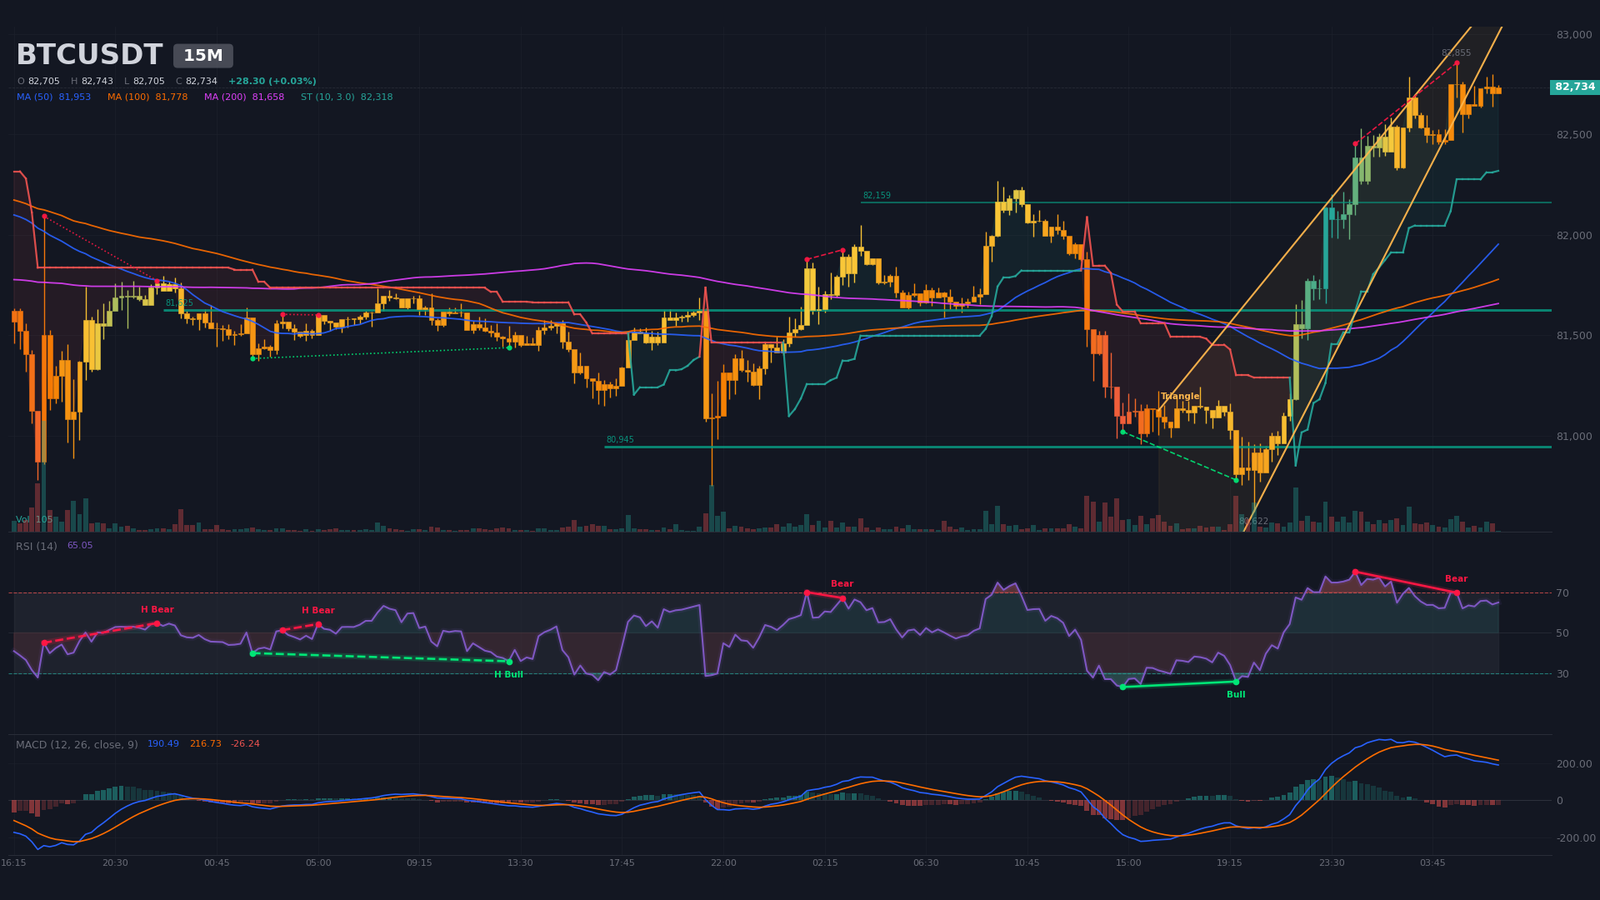Click the 200.00 MACD axis label
The height and width of the screenshot is (900, 1600).
click(x=1574, y=764)
